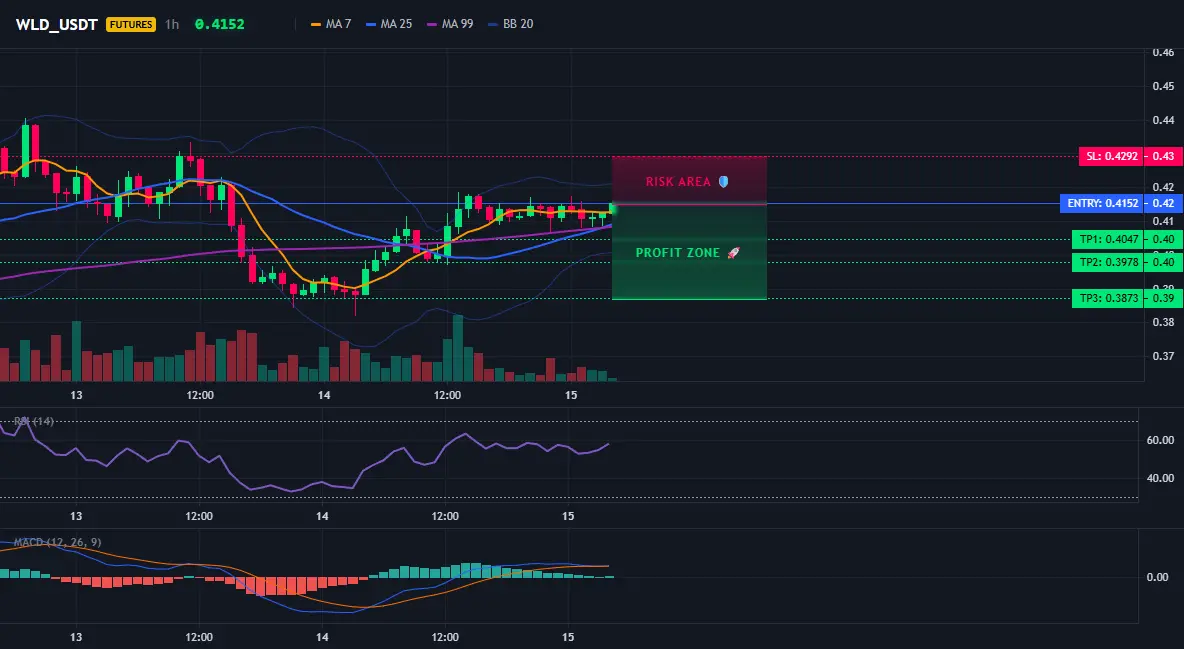Click the 40.00 RSI axis value

click(1161, 477)
